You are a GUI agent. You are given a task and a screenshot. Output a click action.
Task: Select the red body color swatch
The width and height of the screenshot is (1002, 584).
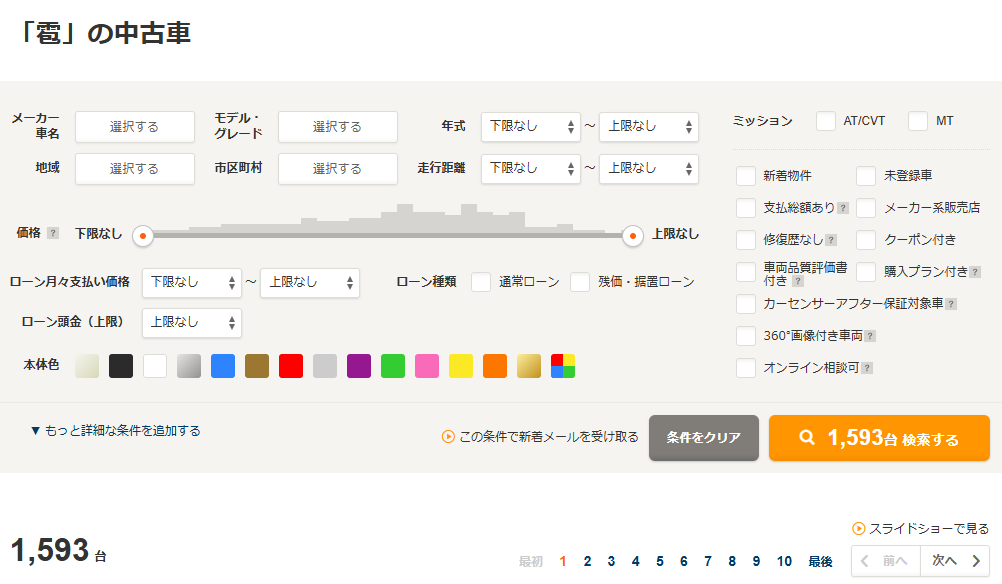pos(291,366)
